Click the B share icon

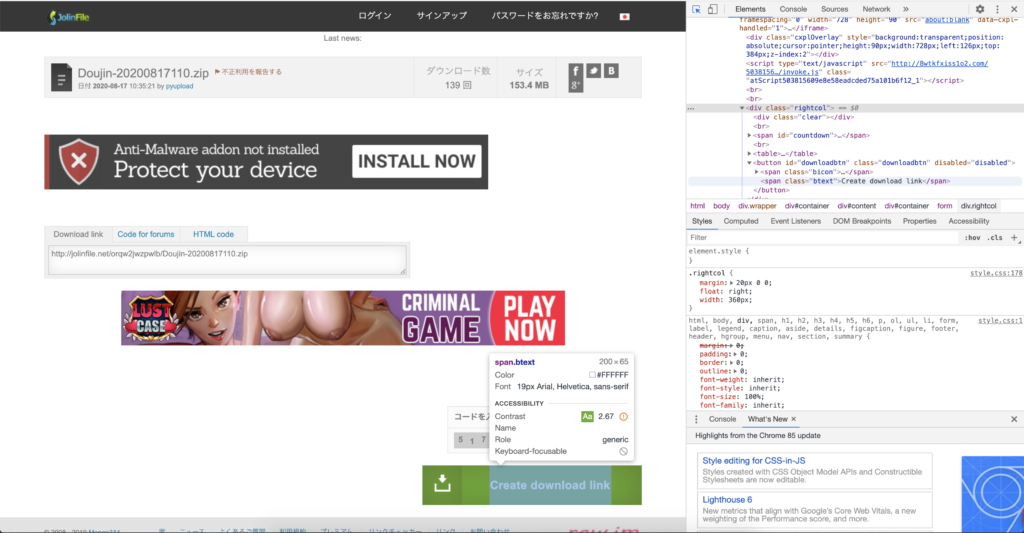point(611,71)
